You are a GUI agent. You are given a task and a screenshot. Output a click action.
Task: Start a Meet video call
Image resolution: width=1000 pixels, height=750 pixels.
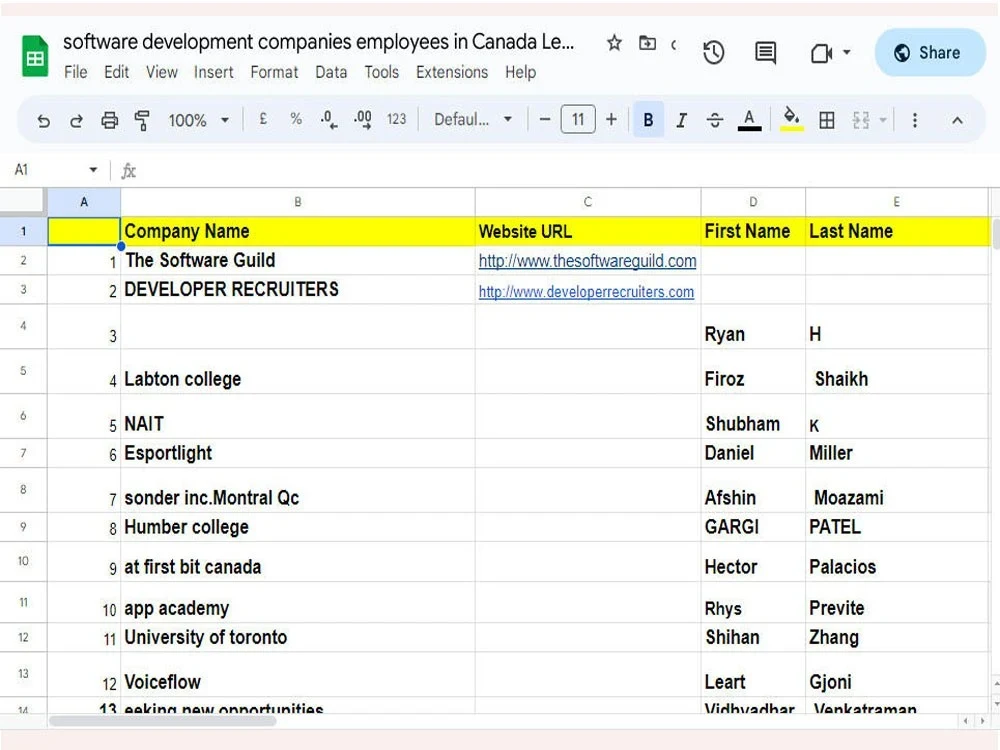(821, 53)
